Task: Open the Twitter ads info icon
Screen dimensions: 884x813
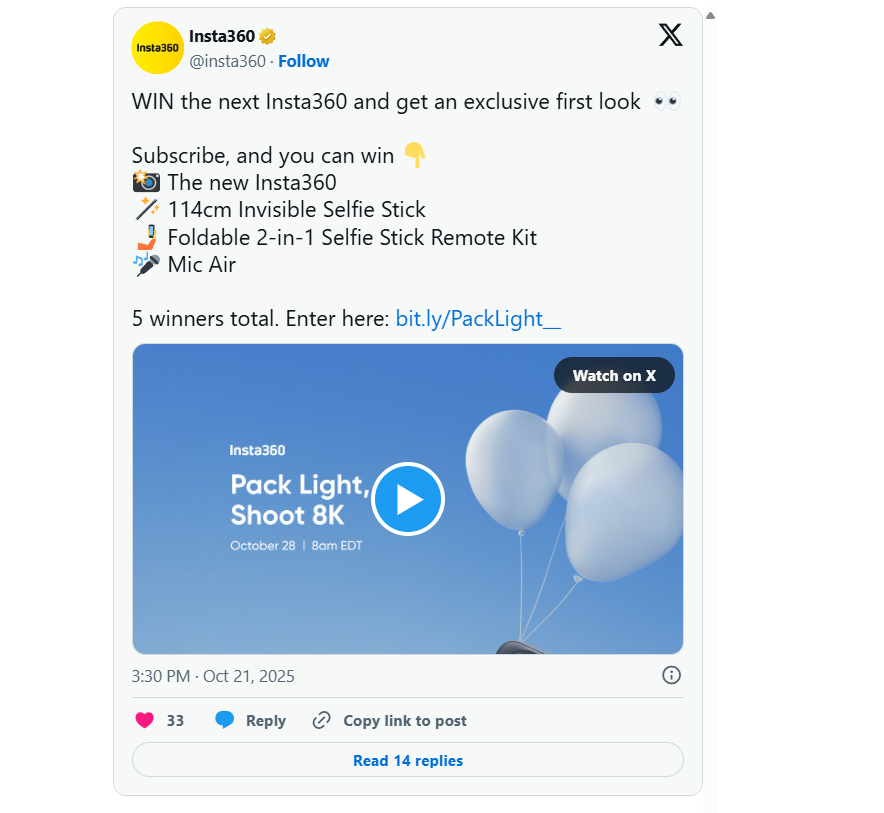Action: pos(672,675)
